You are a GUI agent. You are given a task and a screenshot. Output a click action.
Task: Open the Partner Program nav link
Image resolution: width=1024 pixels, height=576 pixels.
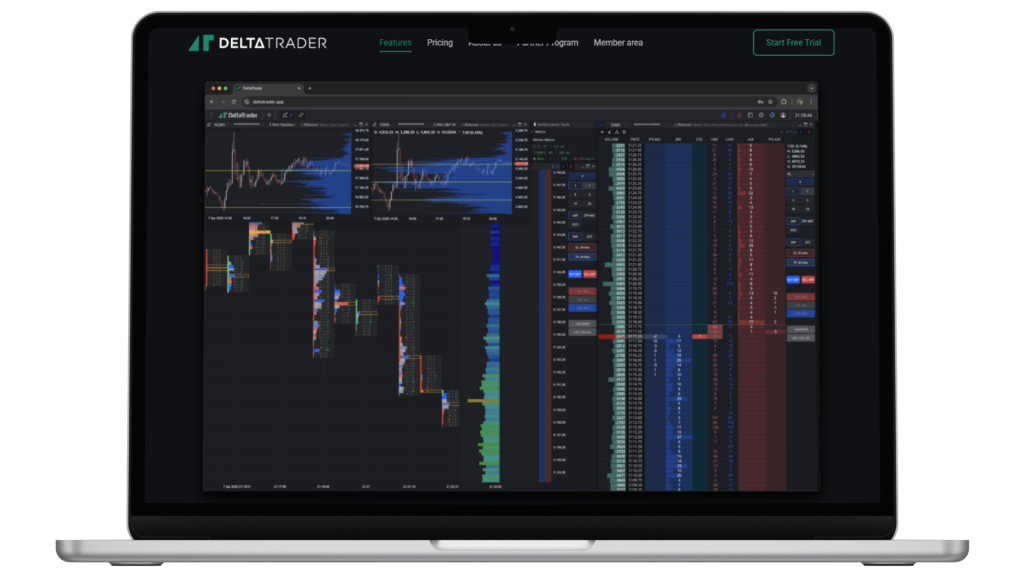[x=547, y=43]
